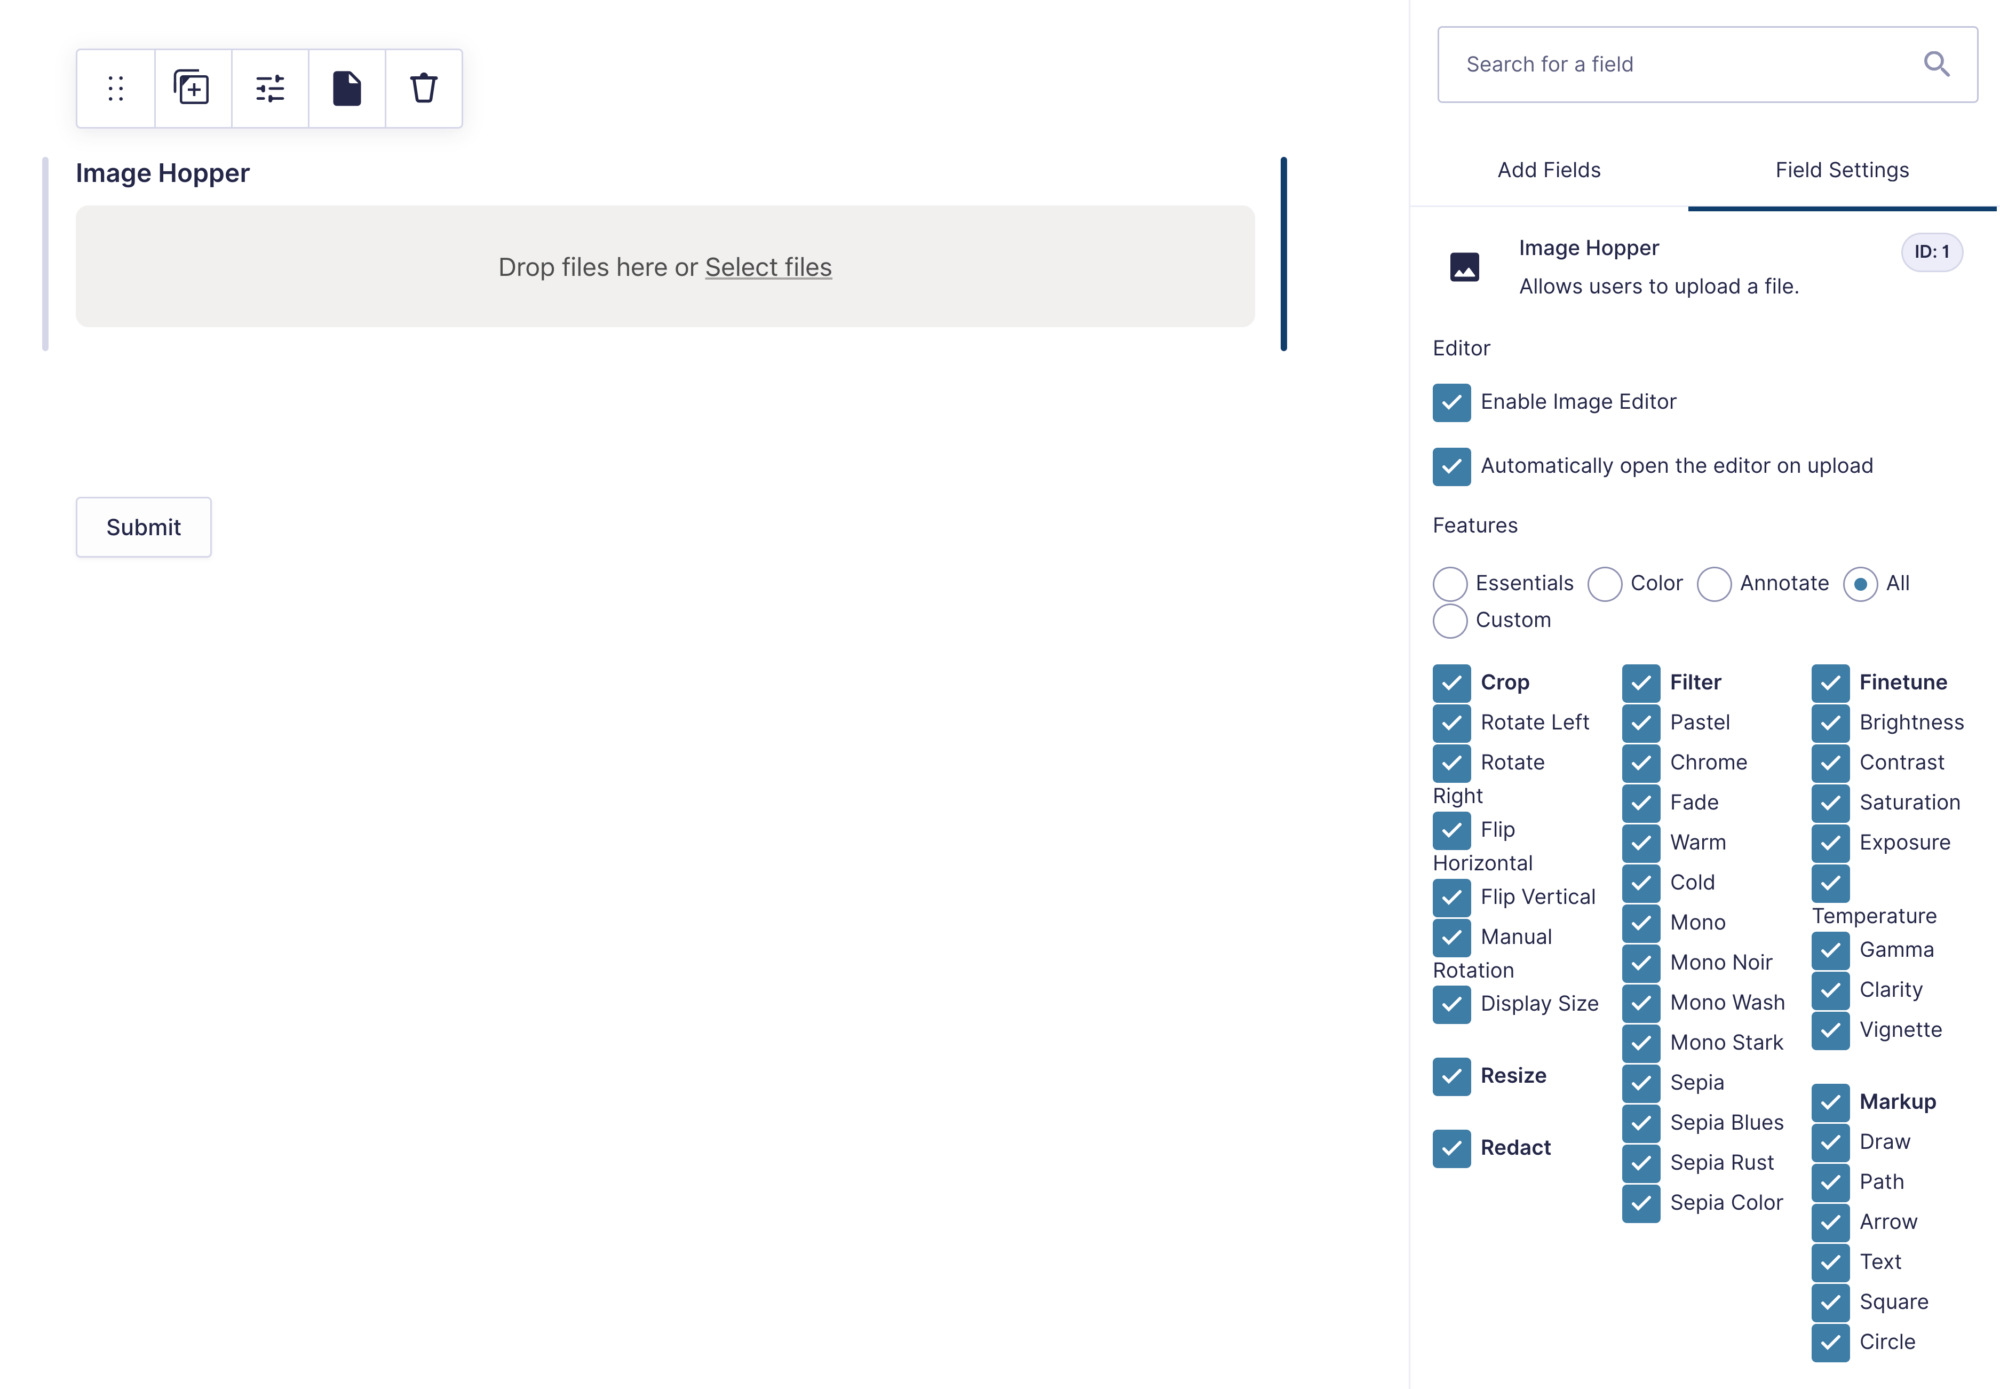
Task: Switch to the Add Fields tab
Action: click(1548, 170)
